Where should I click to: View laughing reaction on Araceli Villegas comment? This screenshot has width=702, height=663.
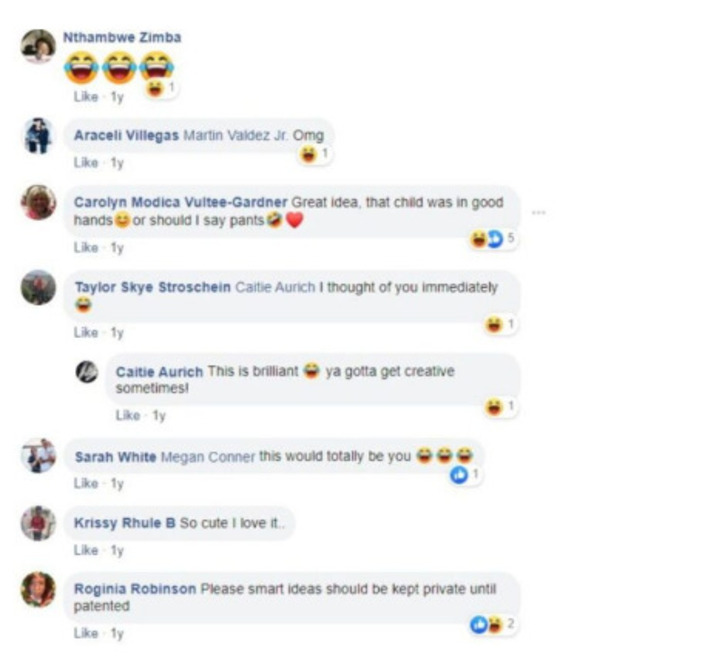click(x=315, y=154)
